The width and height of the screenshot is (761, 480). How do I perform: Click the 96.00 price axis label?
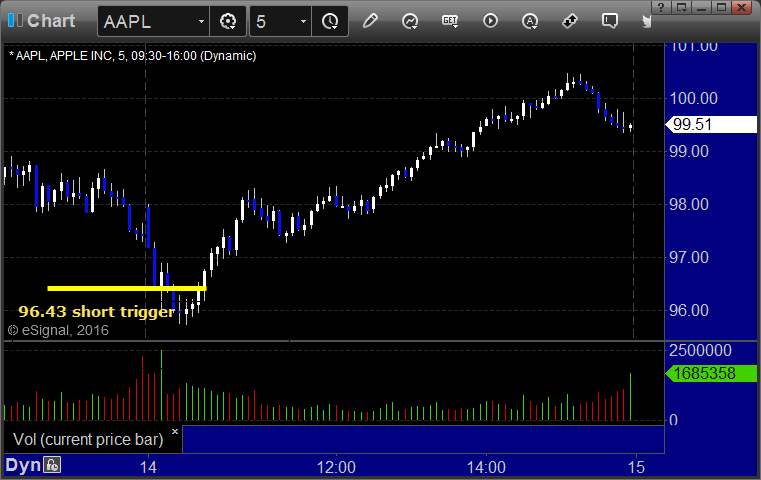[x=689, y=310]
